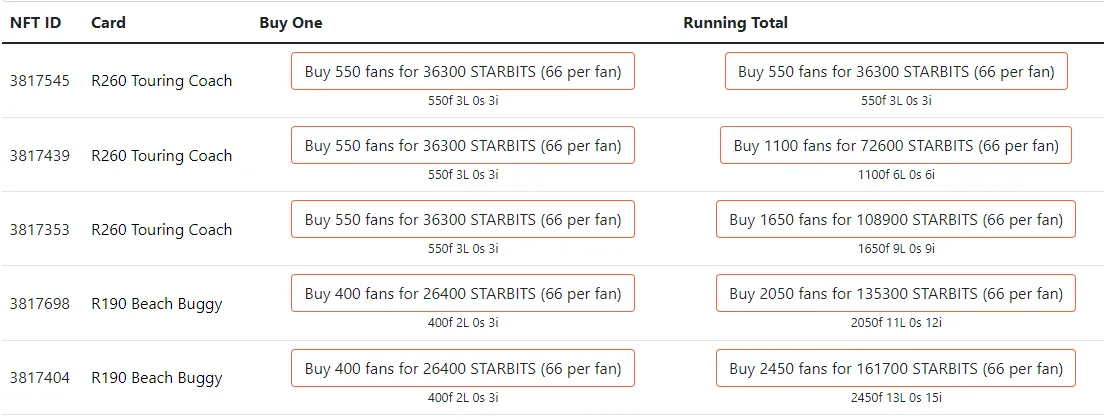Buy 1100 fans for 72600 STARBITS
Viewport: 1104px width, 420px height.
[x=896, y=145]
